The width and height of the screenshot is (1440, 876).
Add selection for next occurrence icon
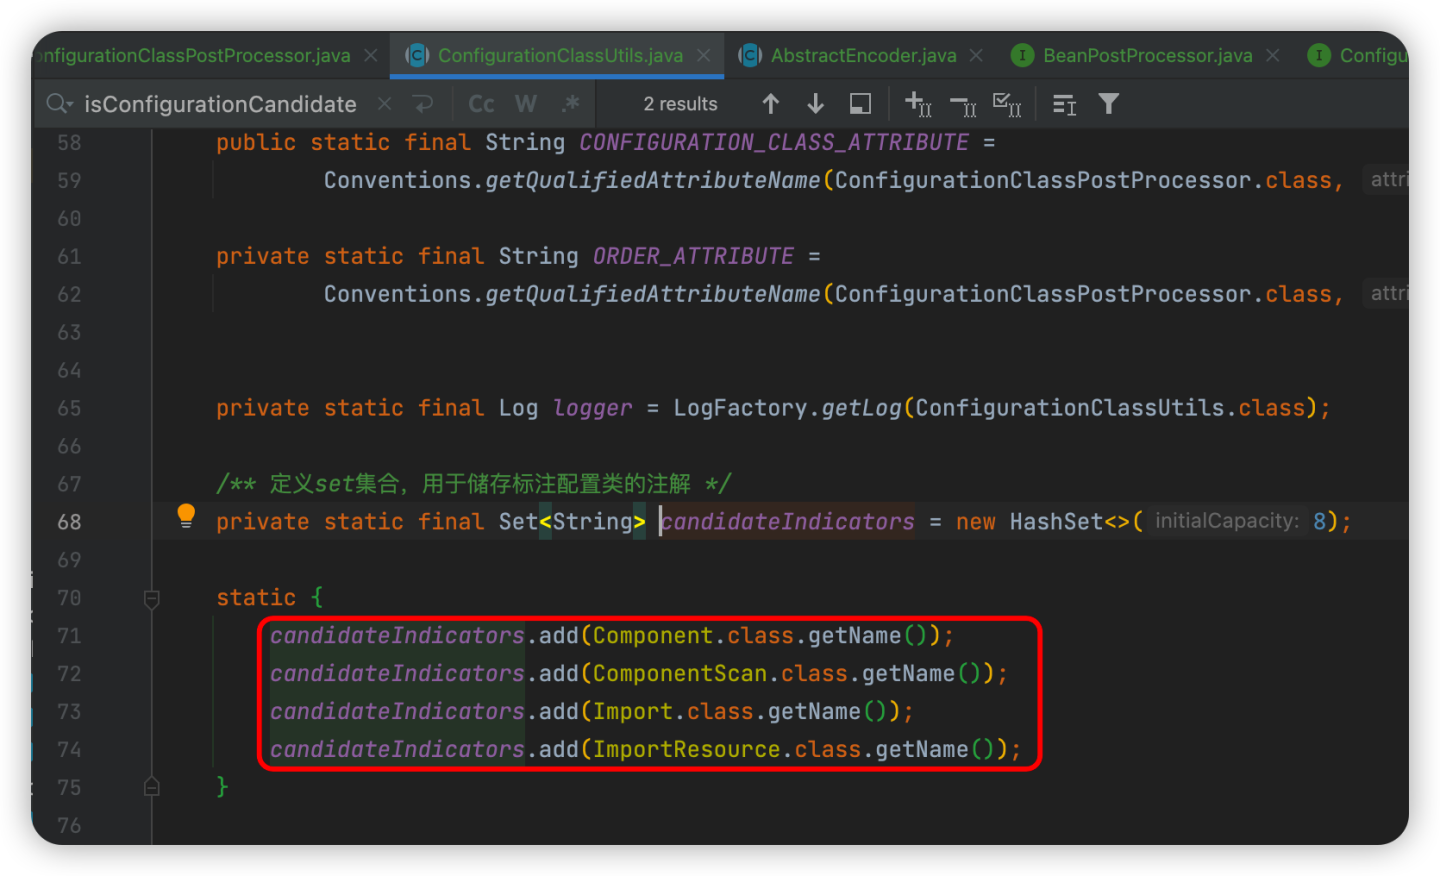pos(918,104)
